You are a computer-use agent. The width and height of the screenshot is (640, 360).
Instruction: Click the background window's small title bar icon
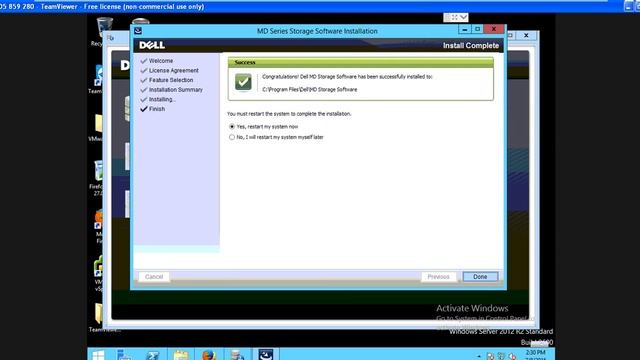tap(111, 38)
